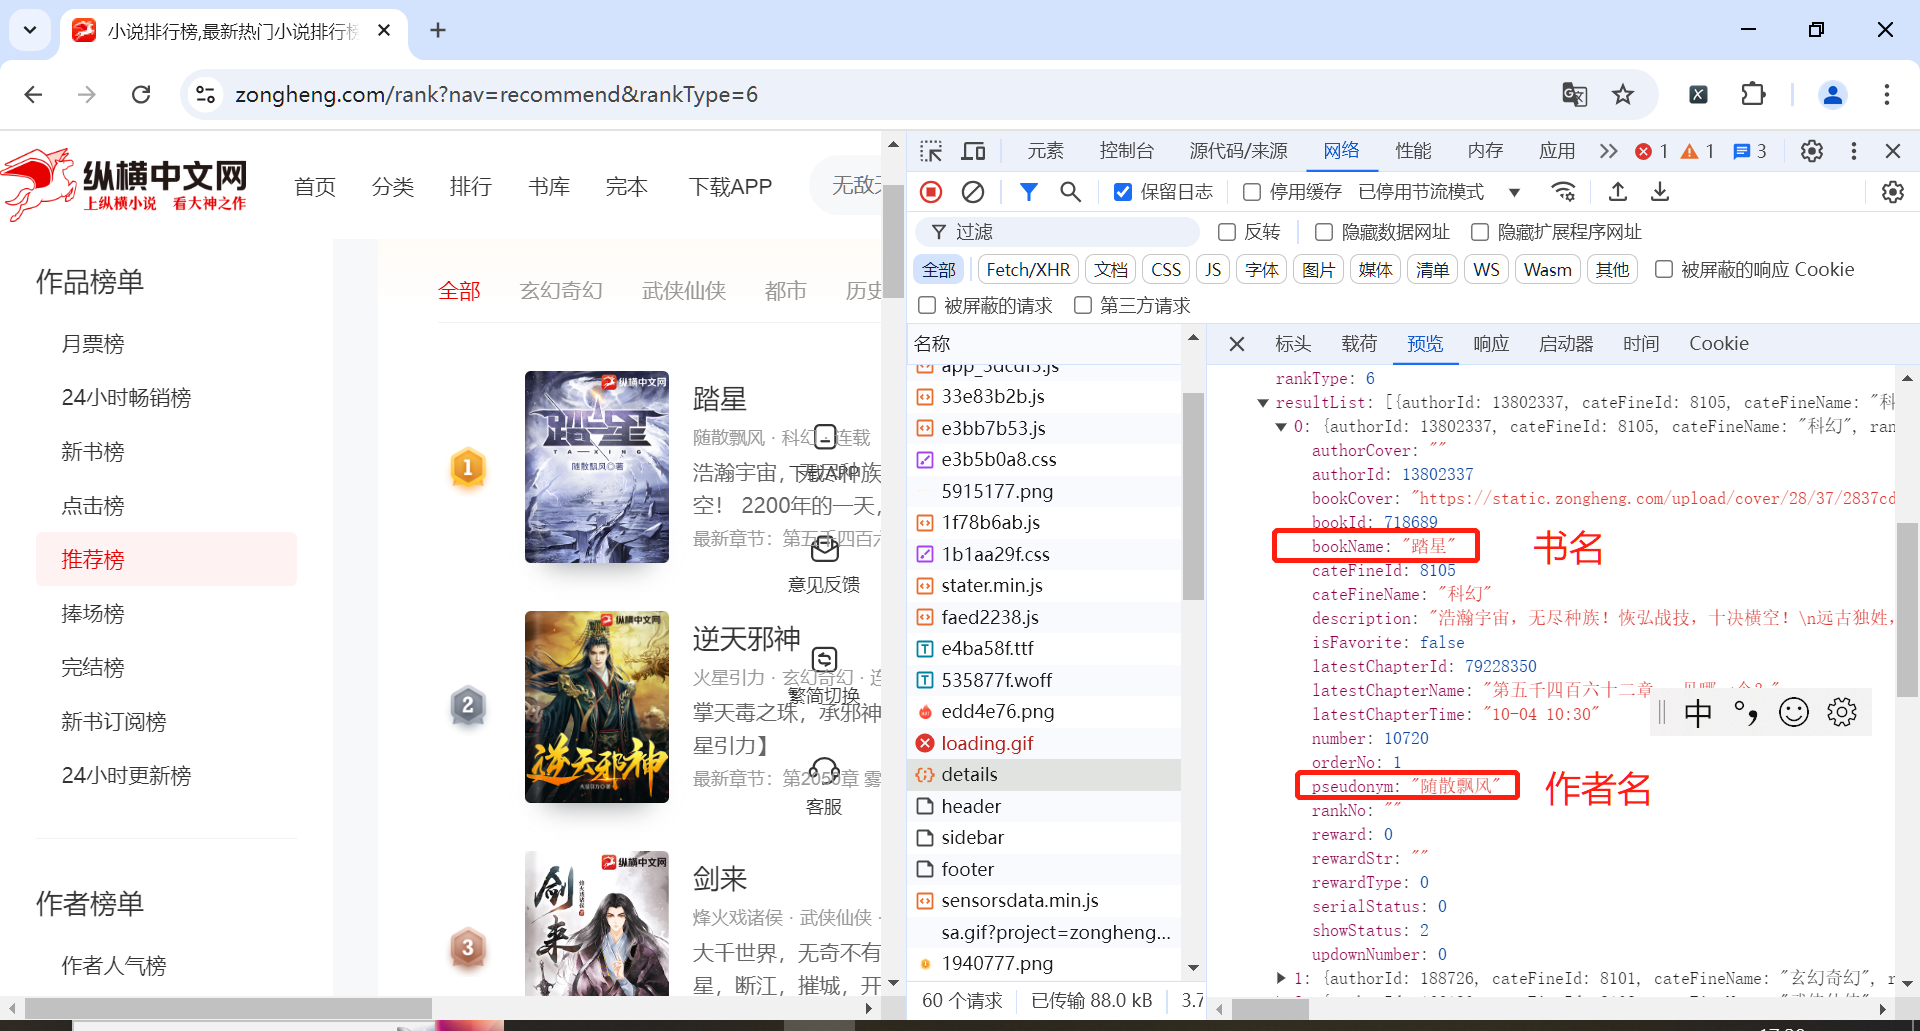Open DevTools main settings gear
1920x1031 pixels.
point(1812,151)
